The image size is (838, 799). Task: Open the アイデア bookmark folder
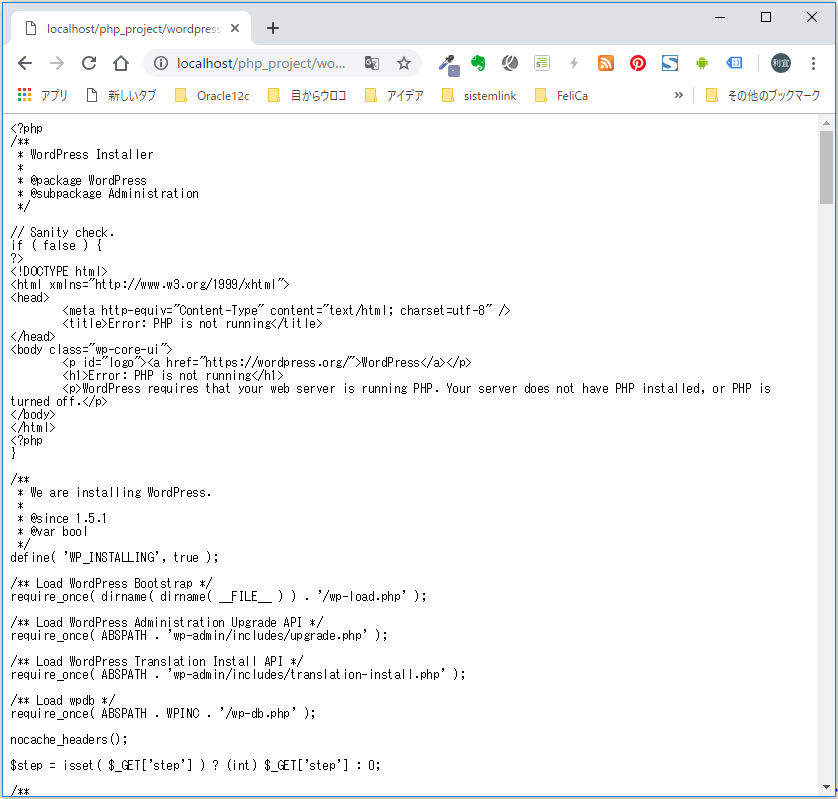[394, 96]
